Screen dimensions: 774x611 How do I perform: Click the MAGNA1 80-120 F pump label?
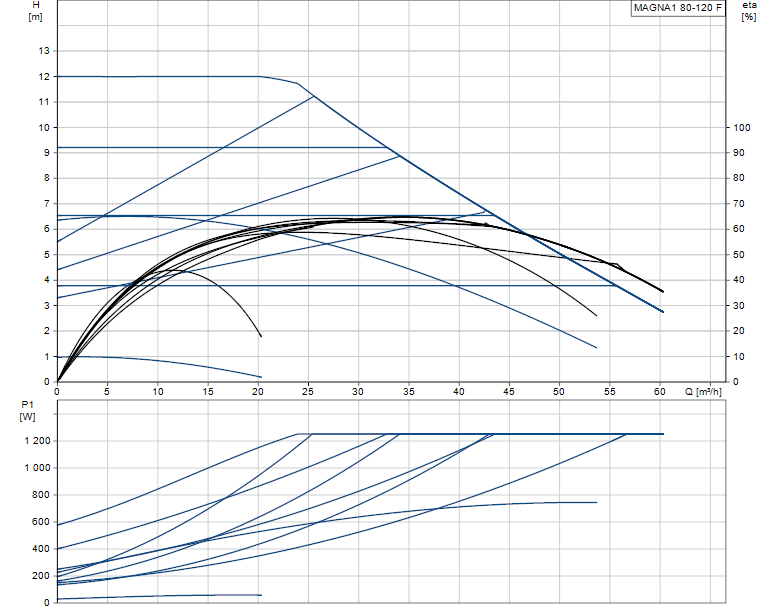click(x=677, y=8)
